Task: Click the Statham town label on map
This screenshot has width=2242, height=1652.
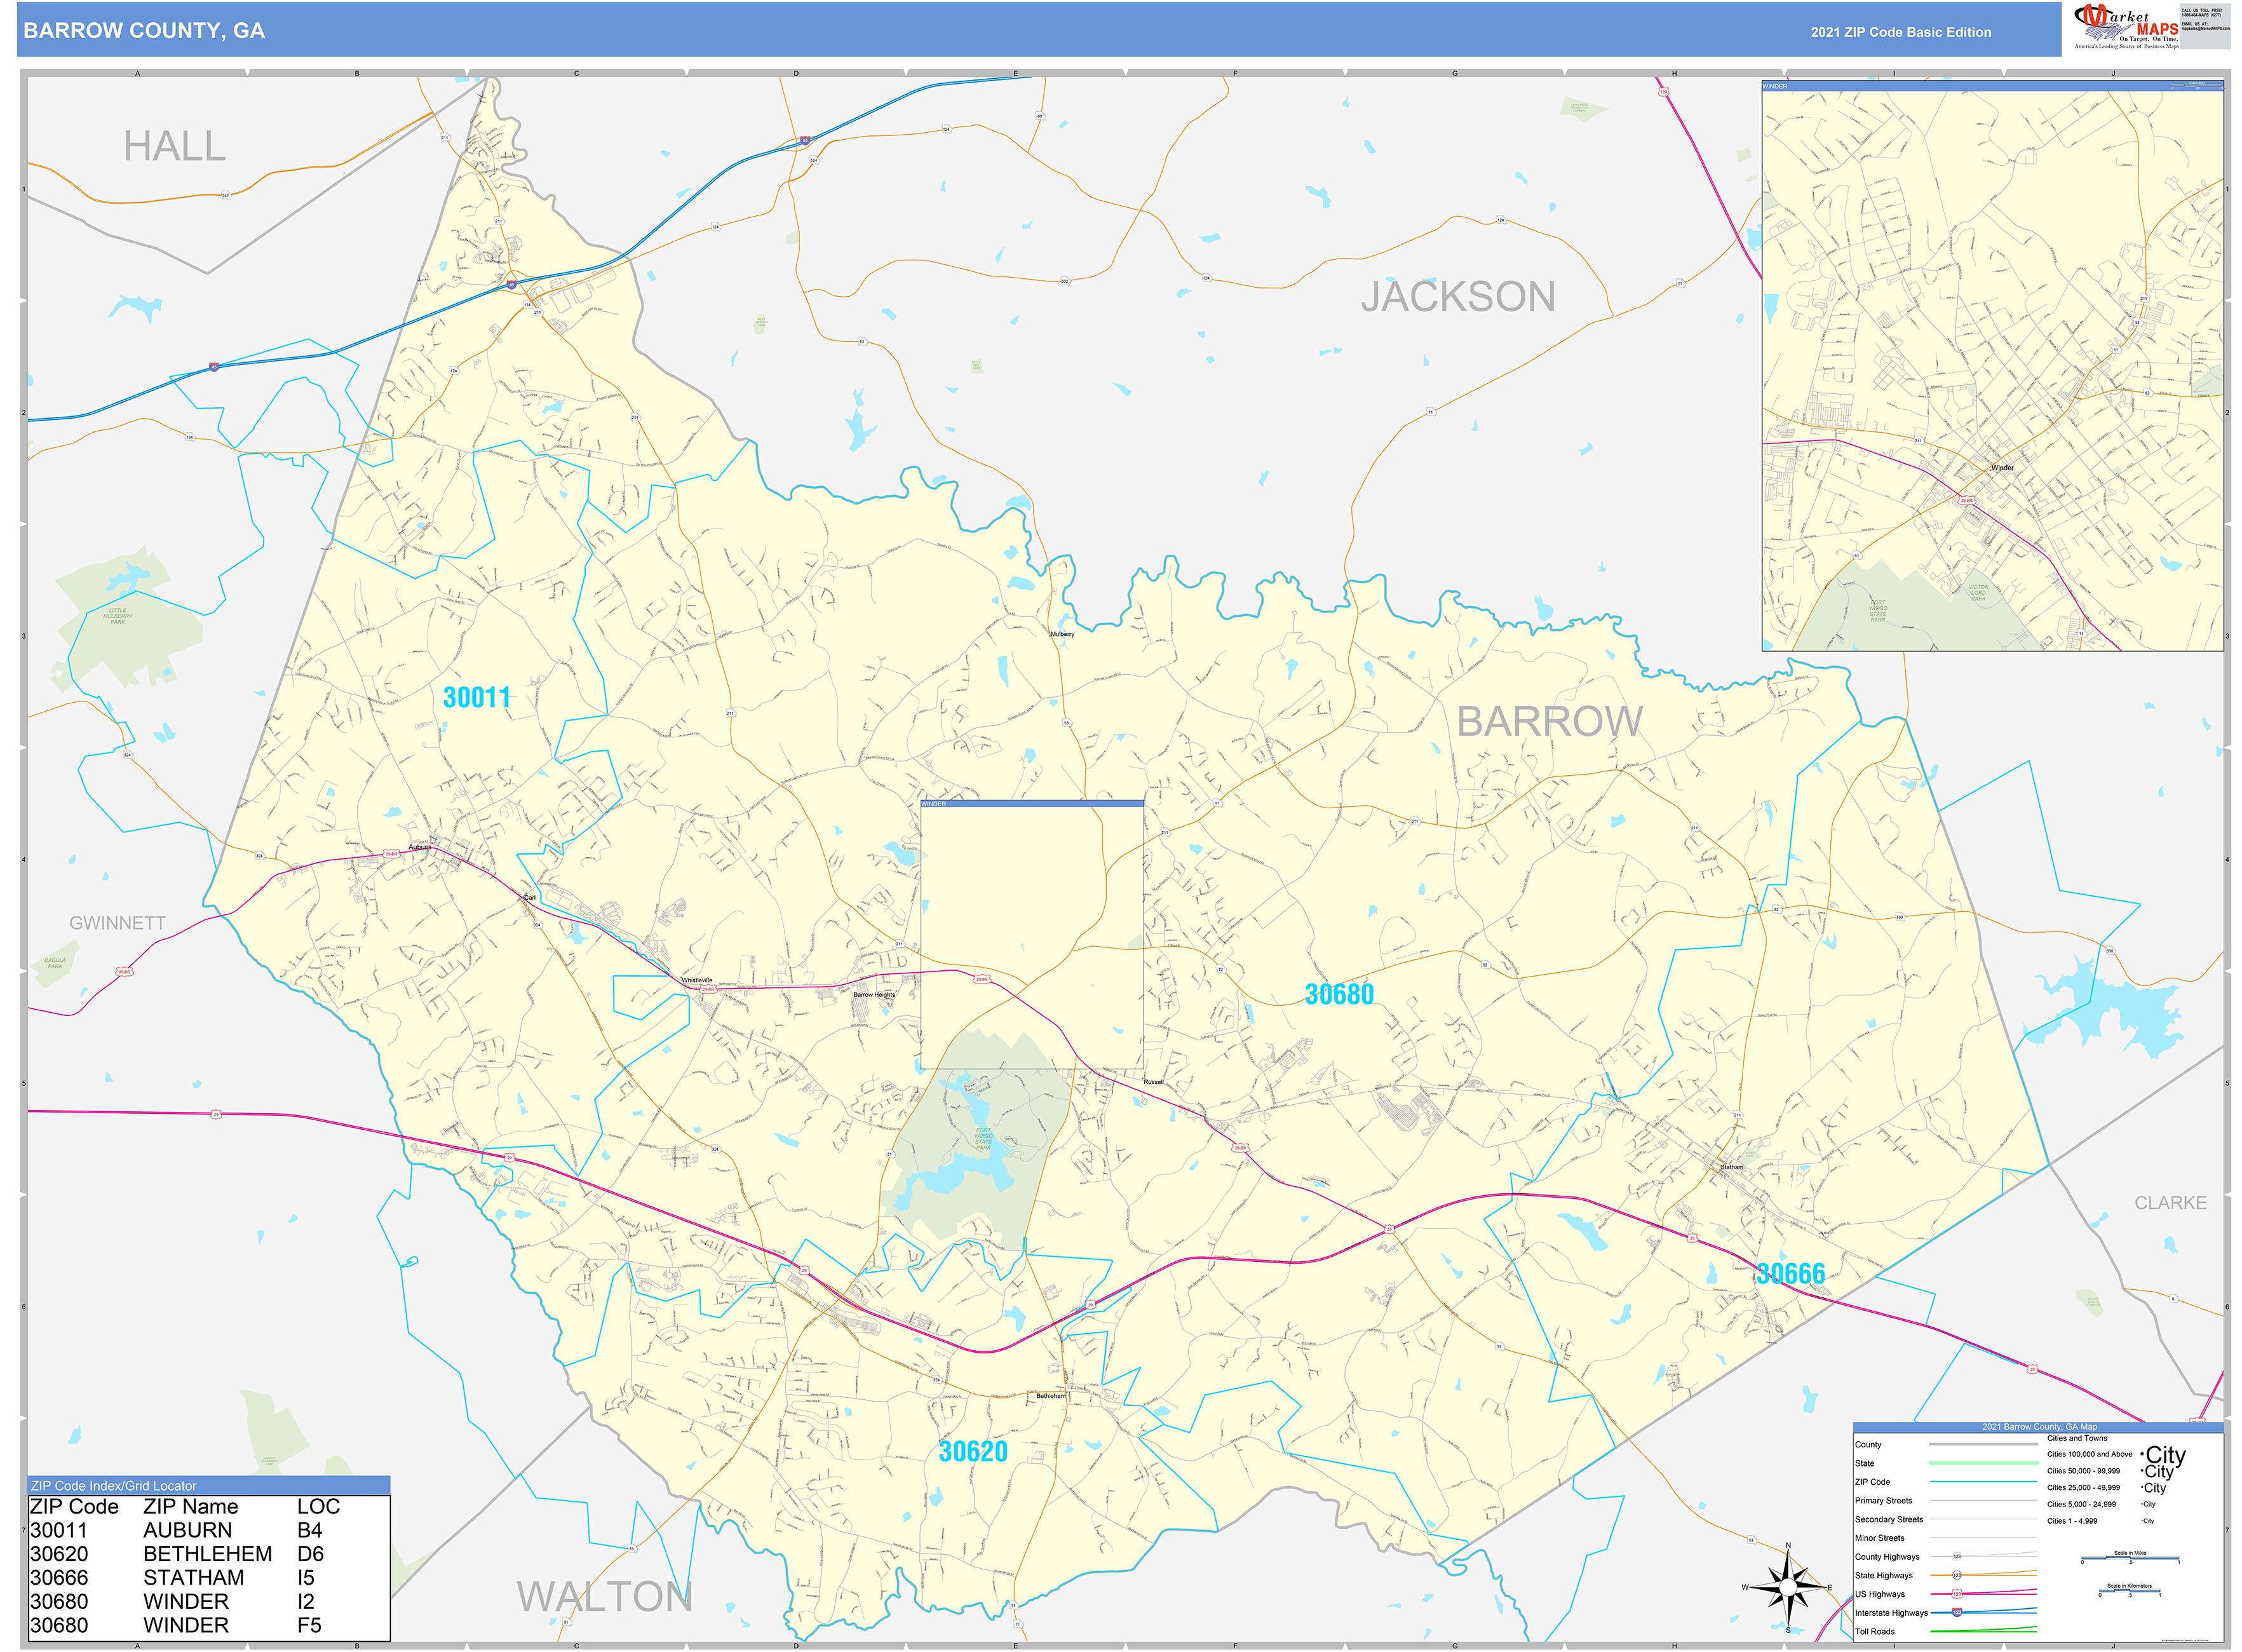Action: click(1731, 1167)
